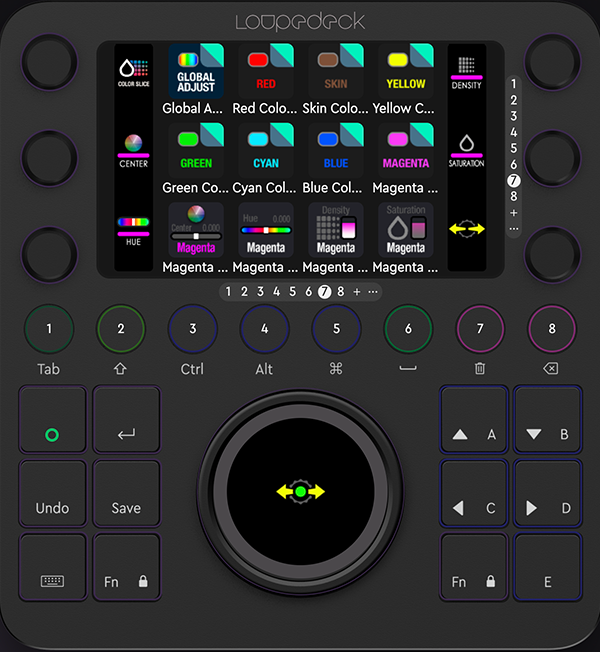Click round button 8 with backspace icon

pyautogui.click(x=552, y=328)
